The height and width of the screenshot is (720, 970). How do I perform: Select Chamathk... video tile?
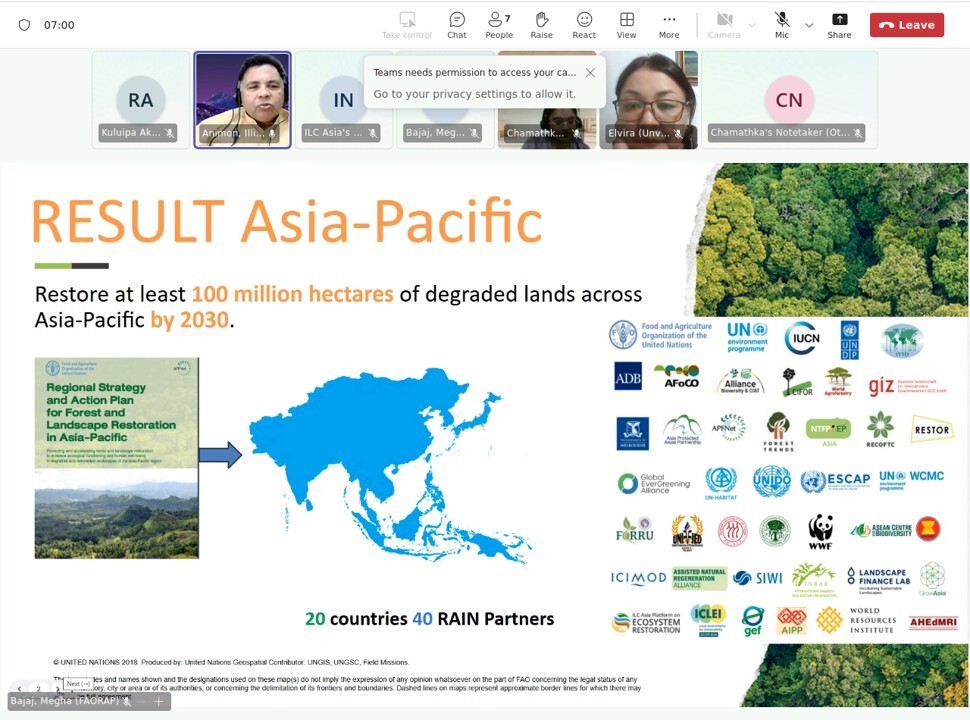tap(547, 129)
